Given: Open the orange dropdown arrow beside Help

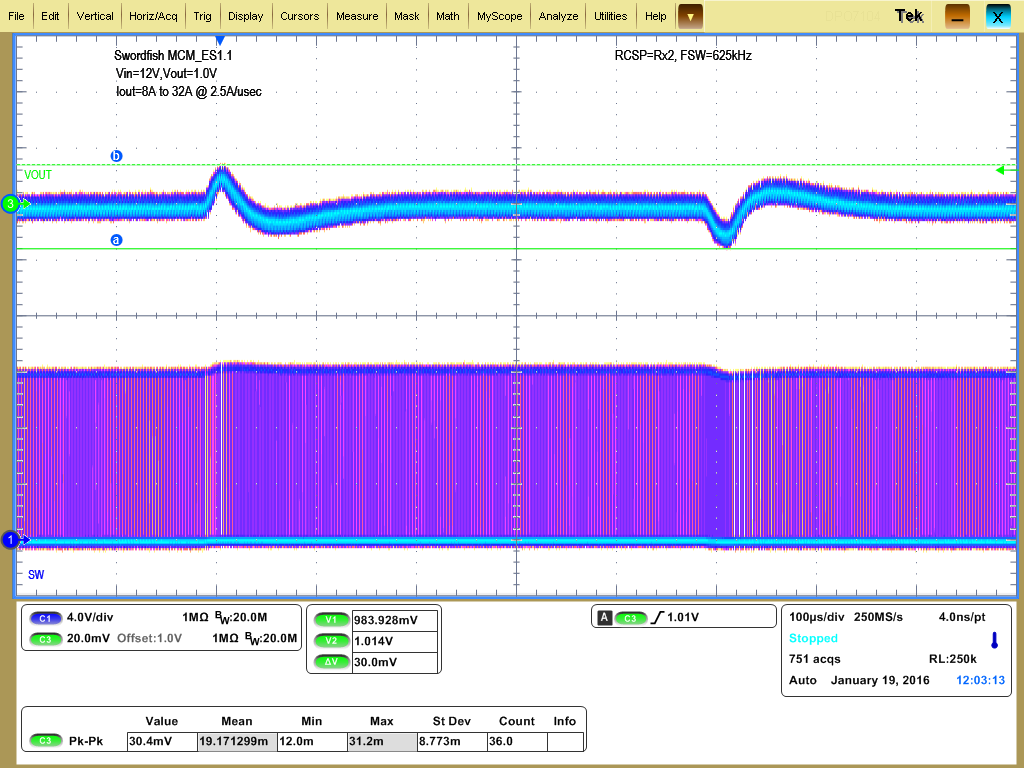Looking at the screenshot, I should [x=688, y=16].
